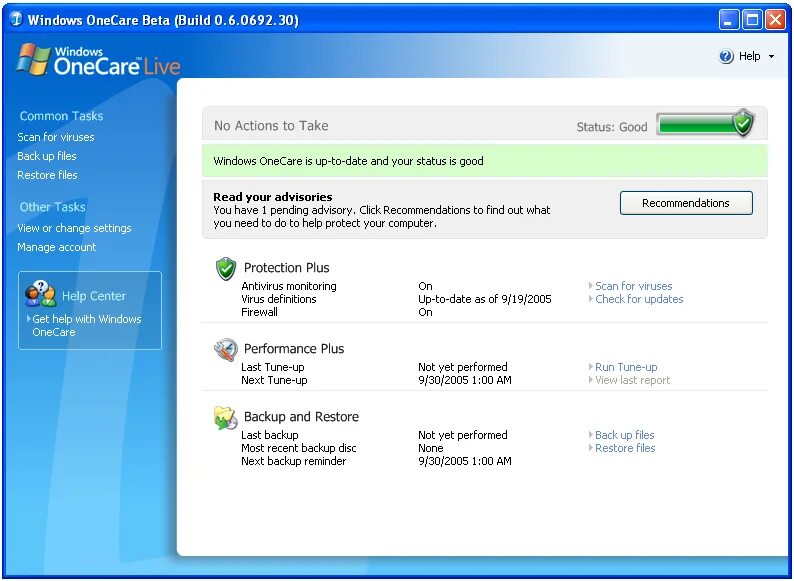Click the Help Center heading
794x581 pixels.
(94, 296)
